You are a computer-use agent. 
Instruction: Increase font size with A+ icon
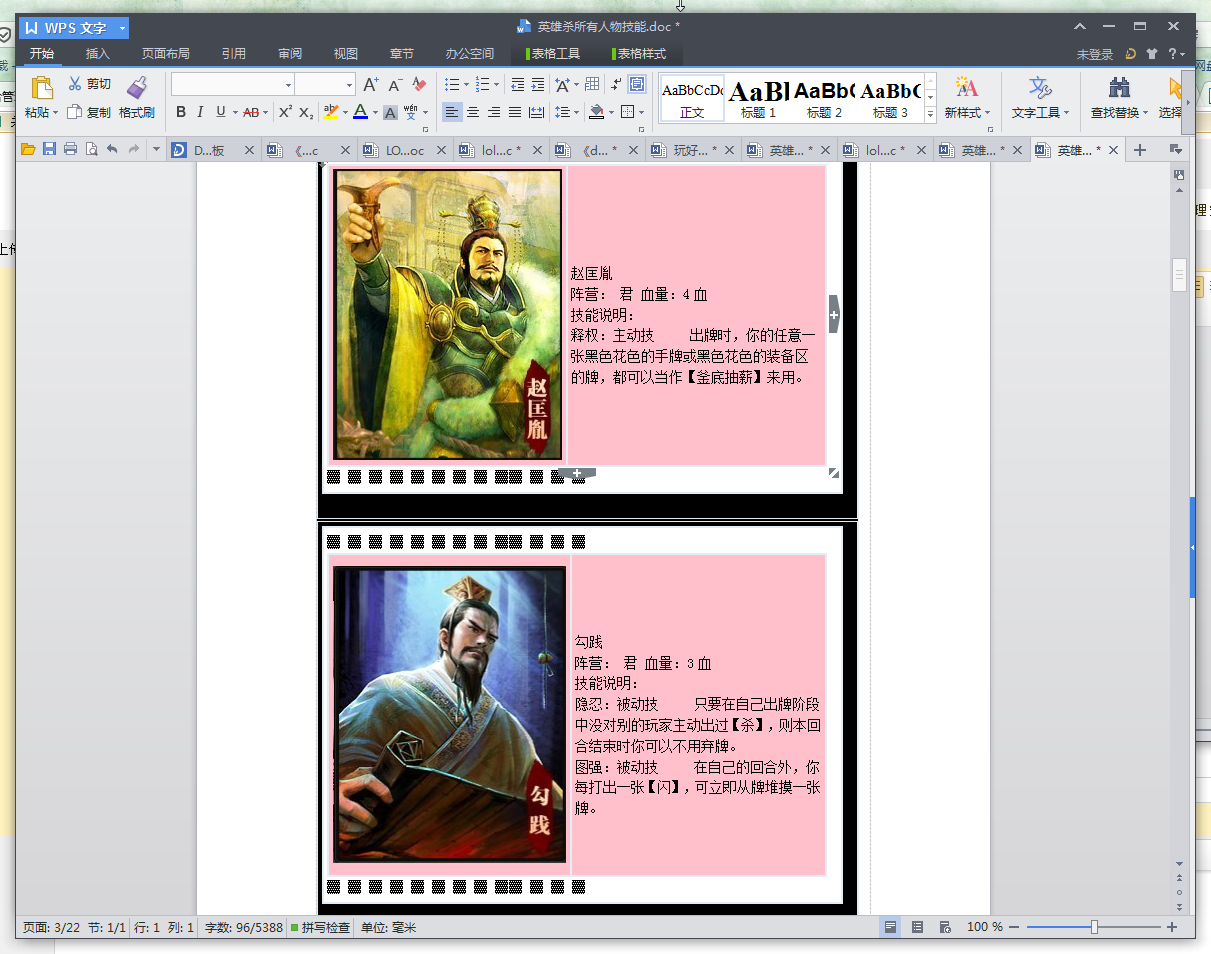371,85
